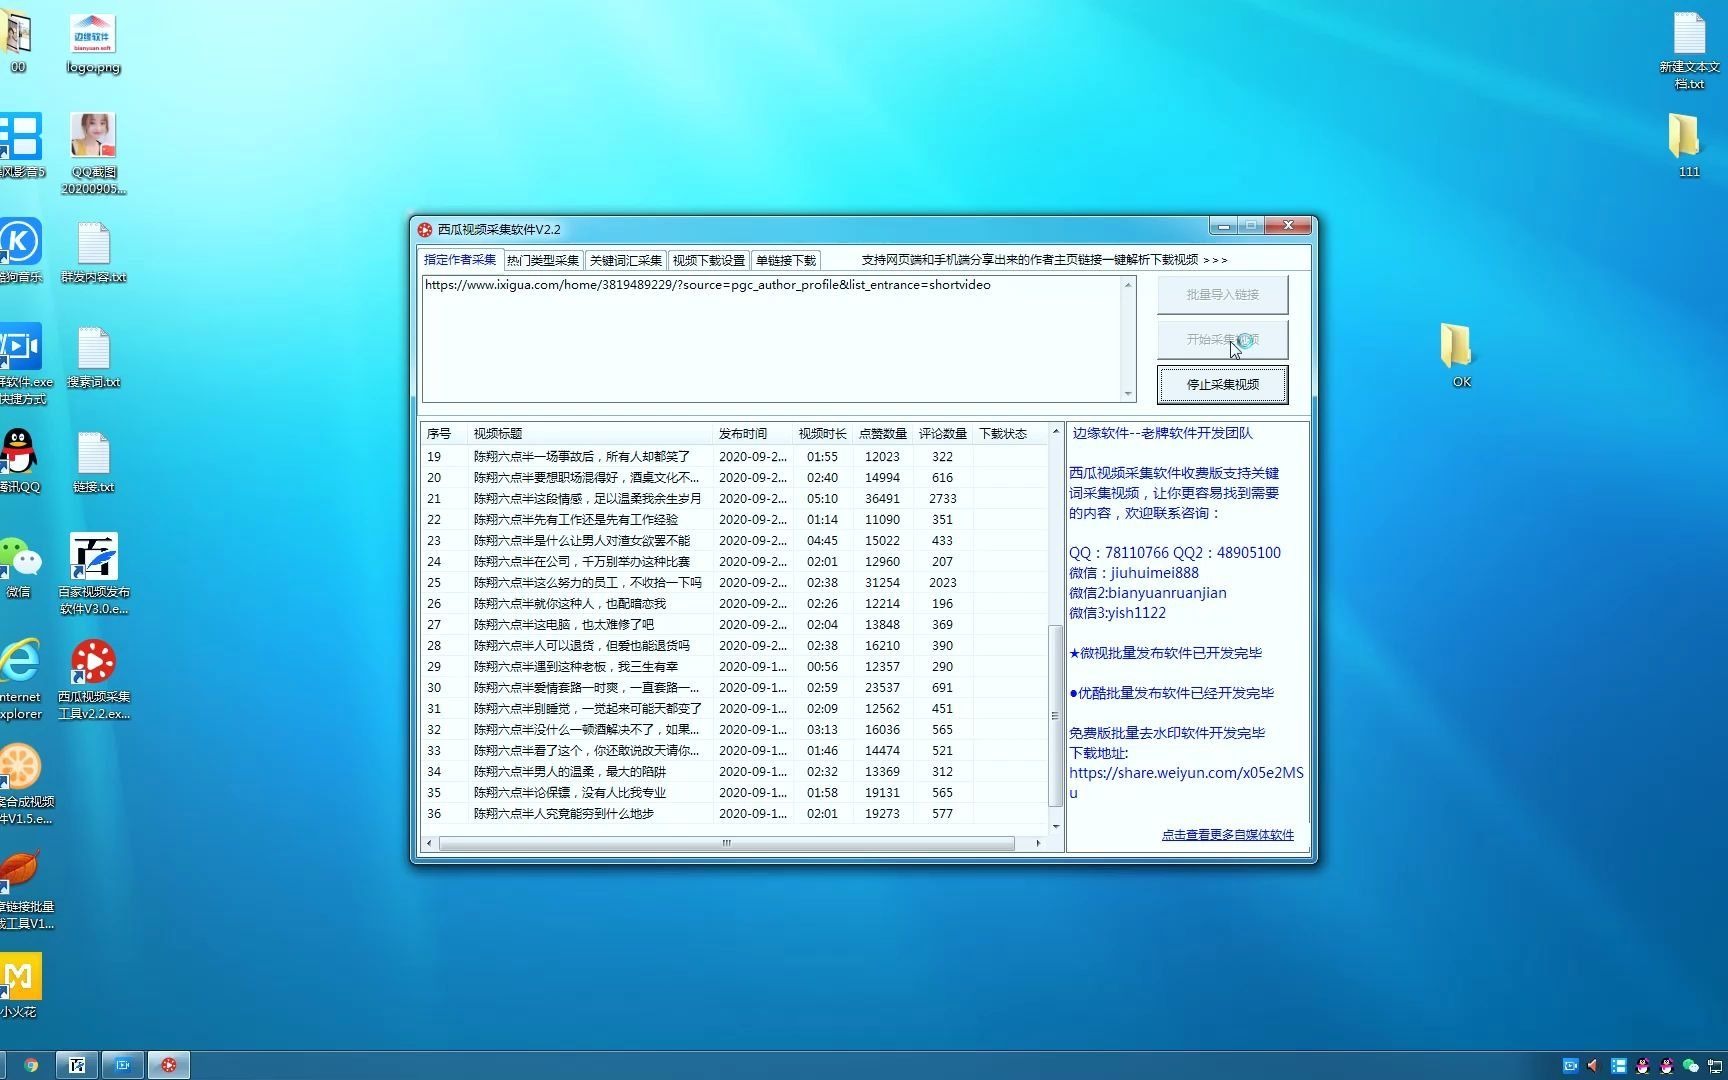Open the 小火花 desktop shortcut
Screen dimensions: 1728x1080
coord(20,985)
